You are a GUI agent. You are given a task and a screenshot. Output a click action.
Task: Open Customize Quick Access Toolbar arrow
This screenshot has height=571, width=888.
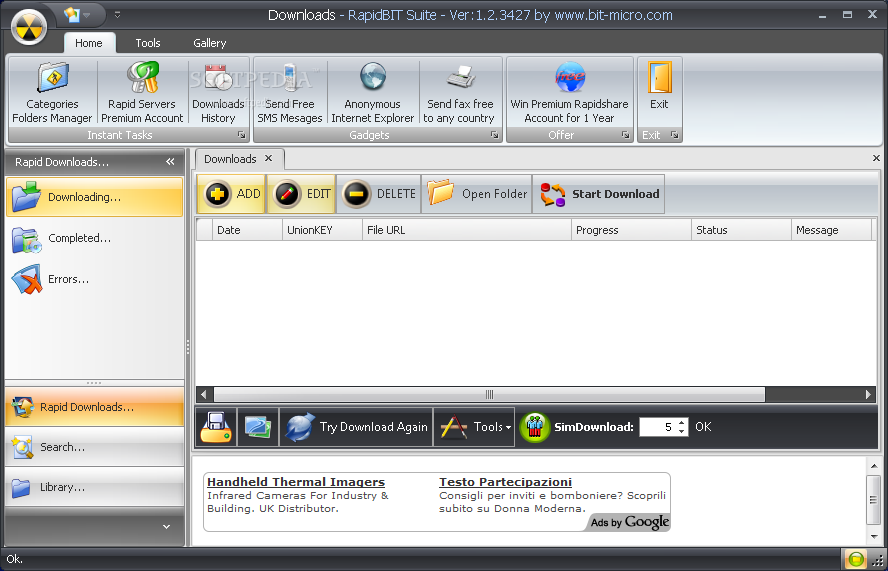pyautogui.click(x=117, y=15)
